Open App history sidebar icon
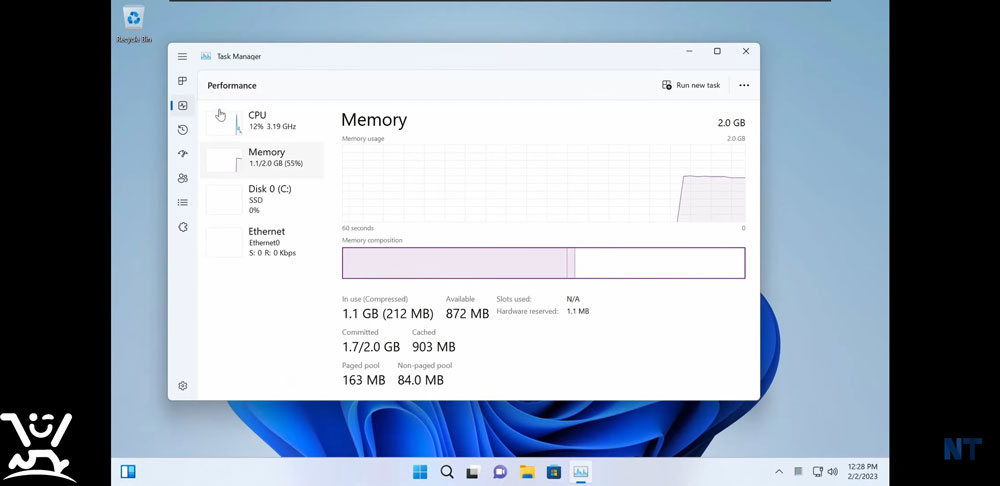This screenshot has width=1000, height=486. 183,129
